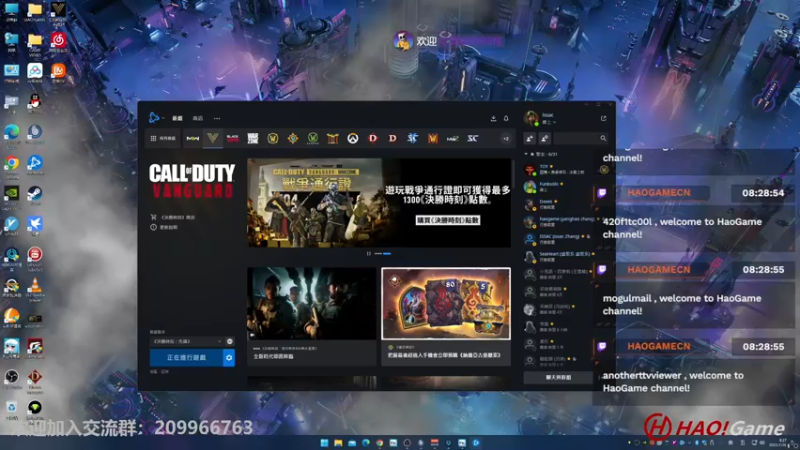The width and height of the screenshot is (800, 450).
Task: Select friend TOY in friends list
Action: (559, 169)
